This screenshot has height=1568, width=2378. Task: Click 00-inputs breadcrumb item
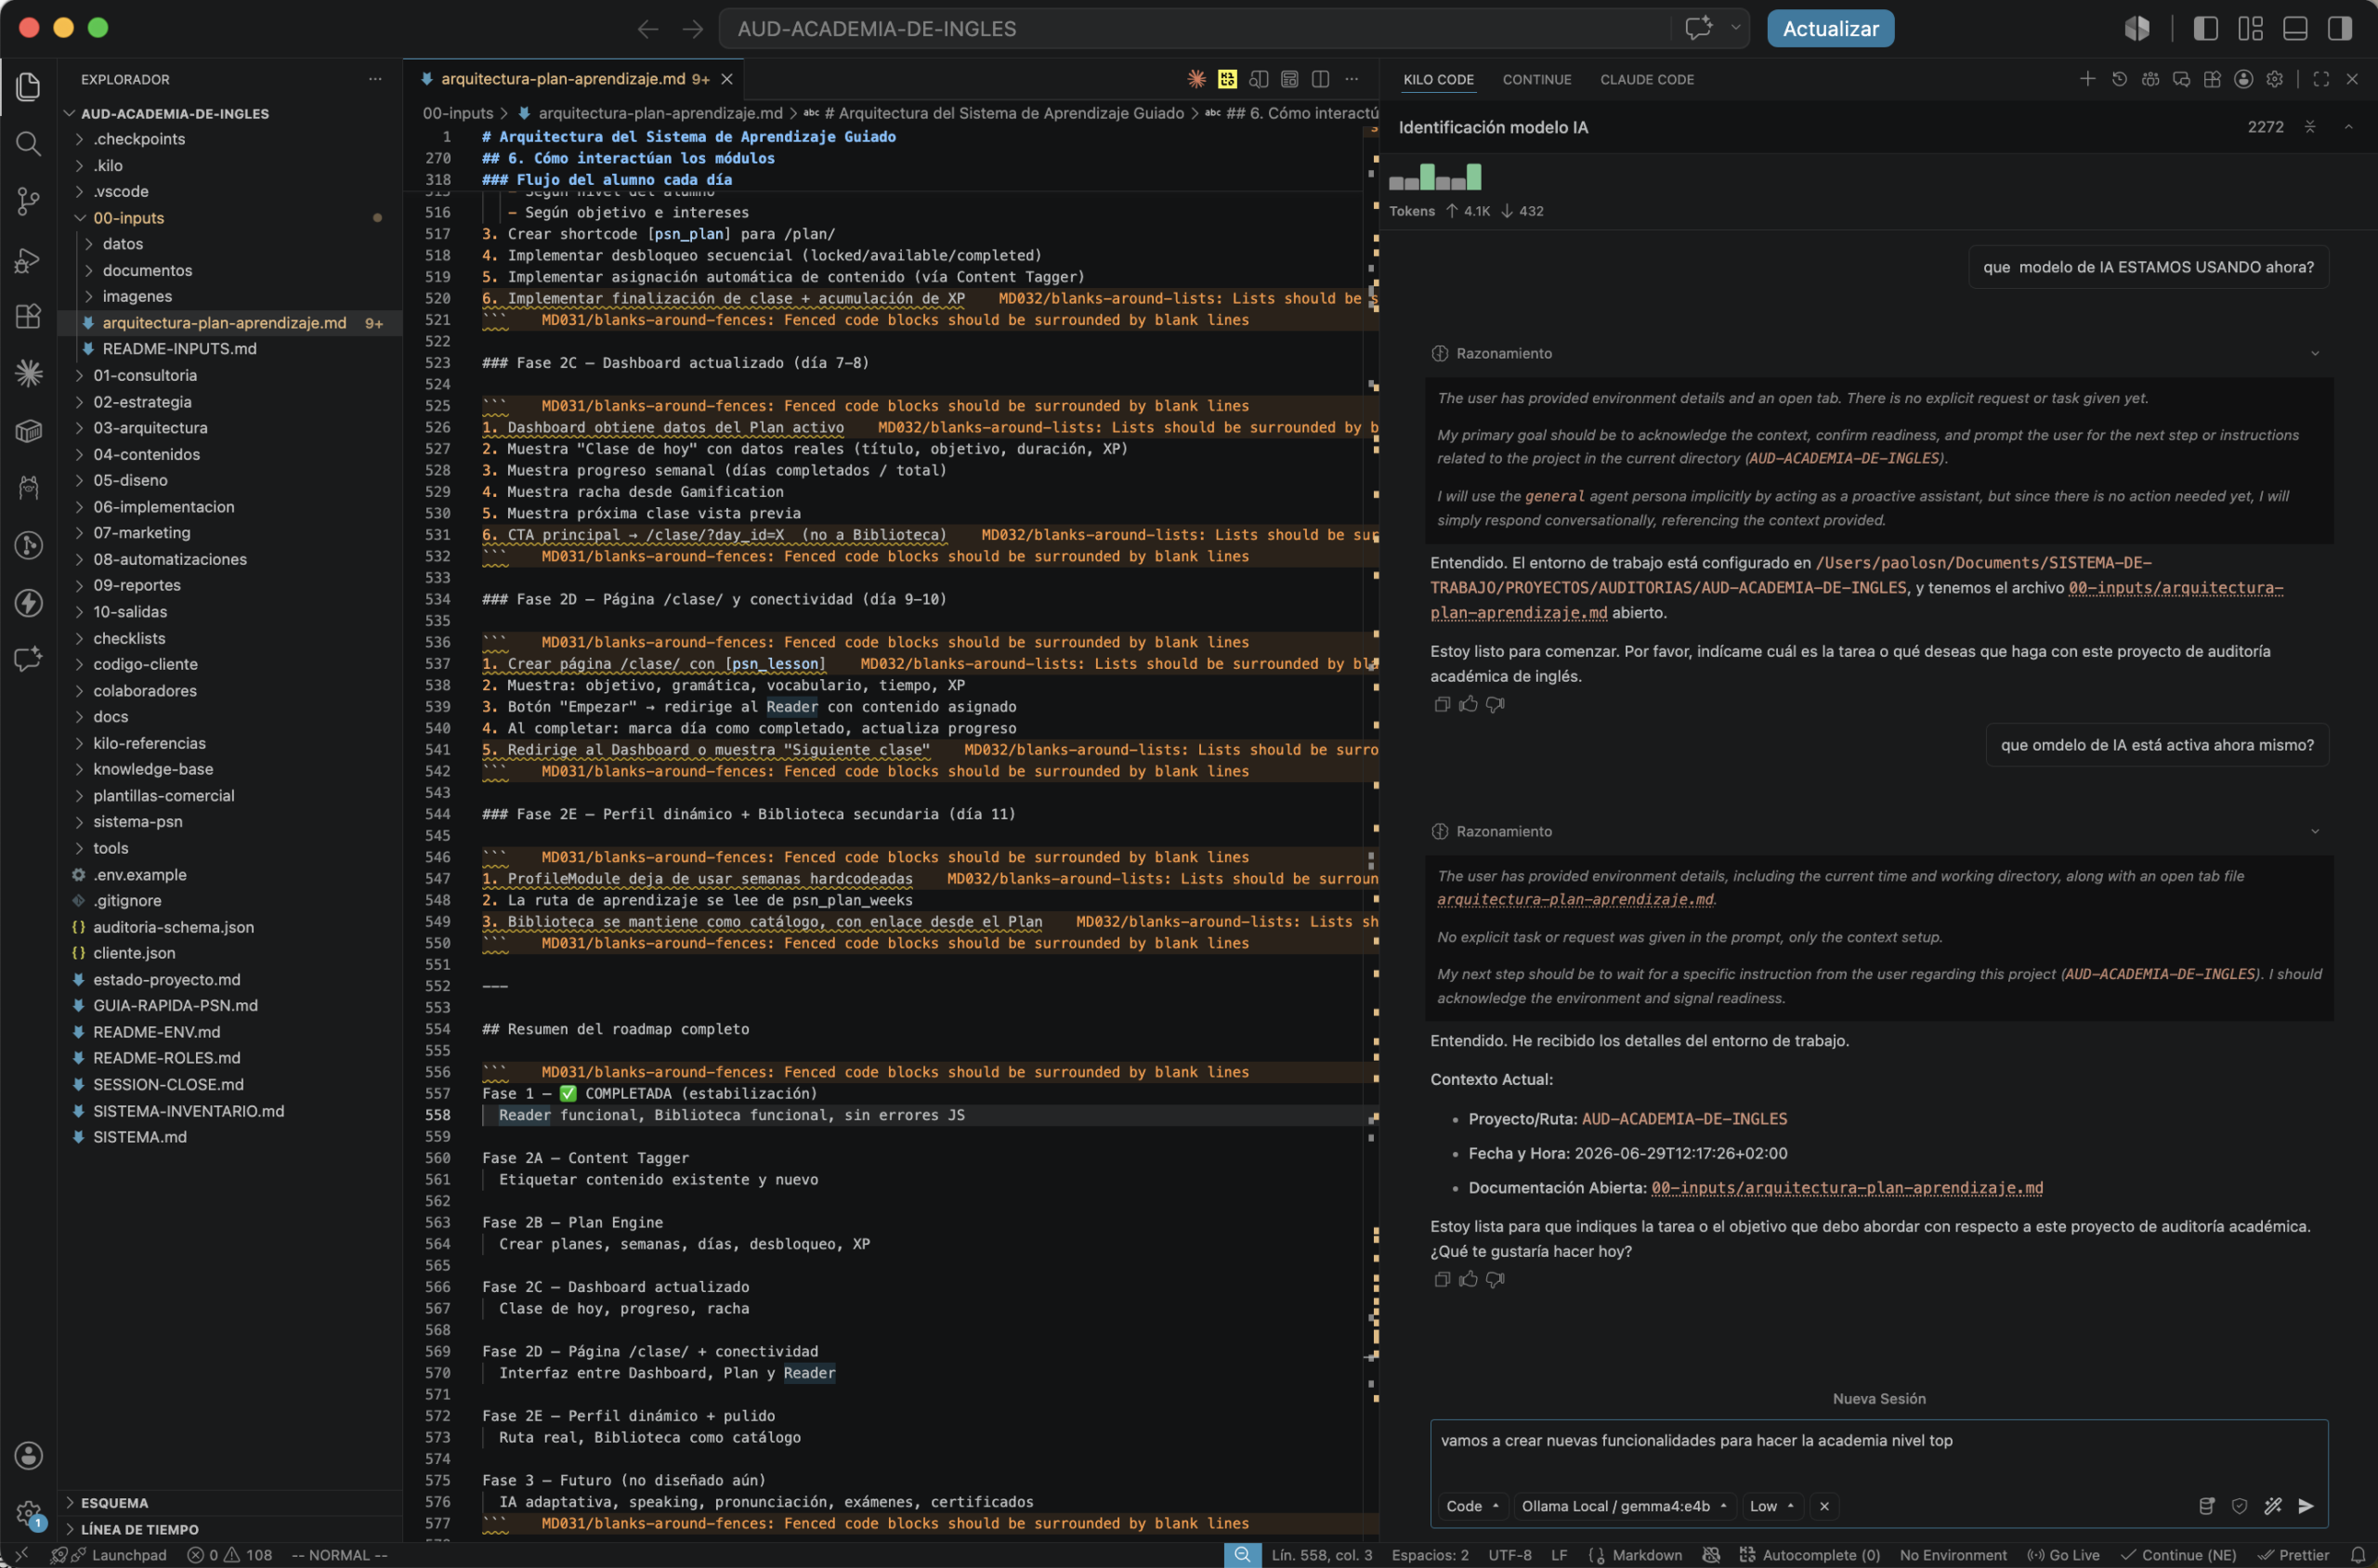pyautogui.click(x=457, y=113)
